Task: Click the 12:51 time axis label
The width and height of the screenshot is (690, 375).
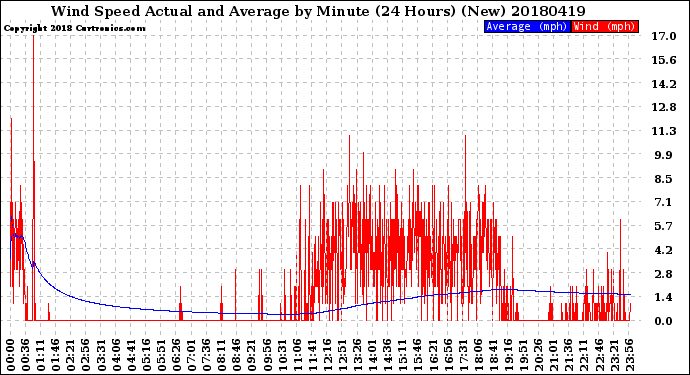Action: [342, 355]
